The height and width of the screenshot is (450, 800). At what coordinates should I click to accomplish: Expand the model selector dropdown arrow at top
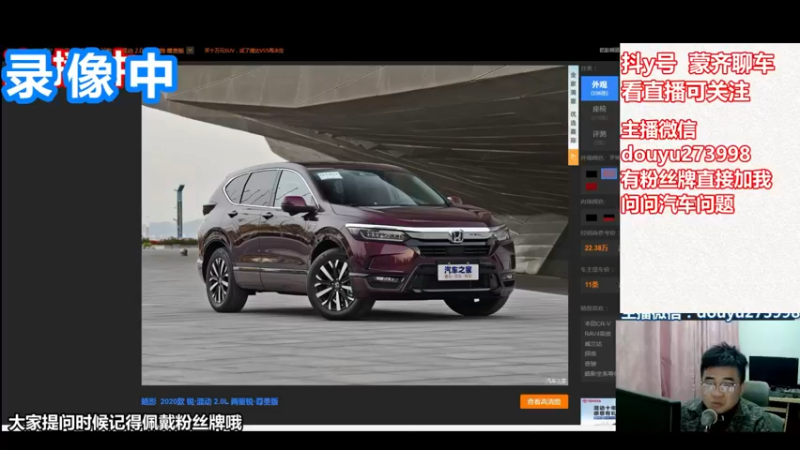click(x=190, y=51)
